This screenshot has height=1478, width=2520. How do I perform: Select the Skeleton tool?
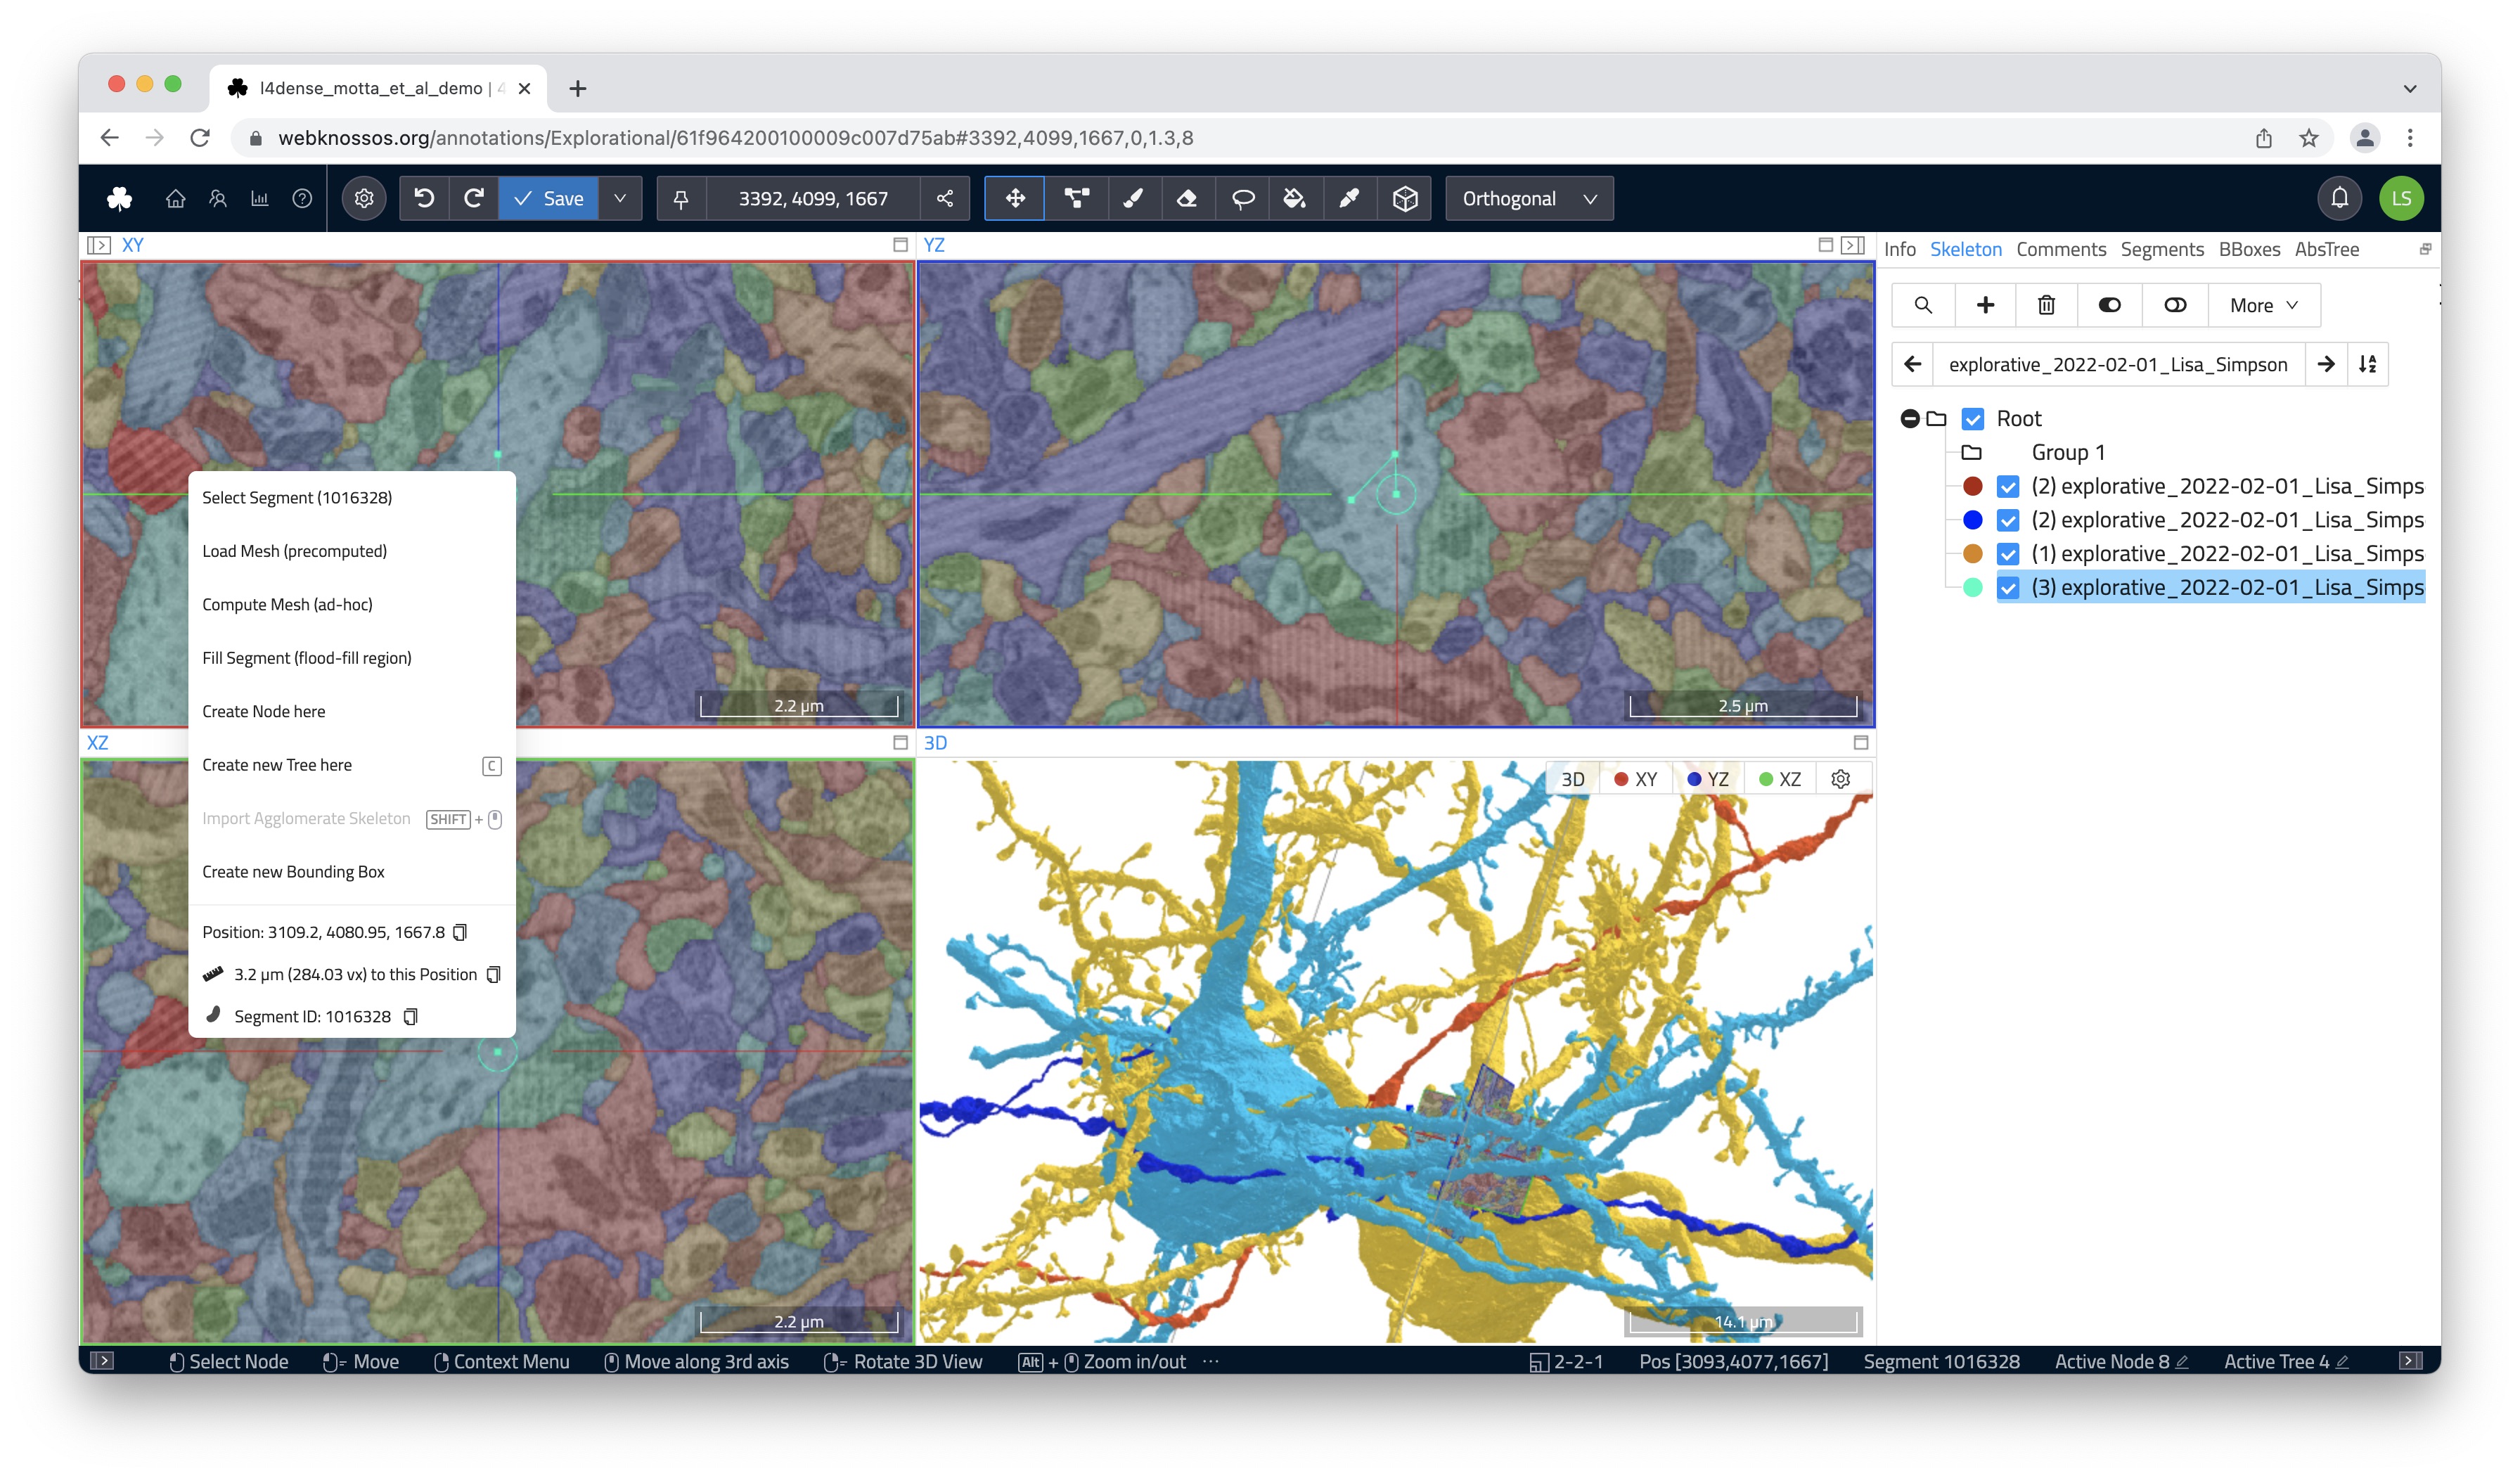click(x=1076, y=198)
